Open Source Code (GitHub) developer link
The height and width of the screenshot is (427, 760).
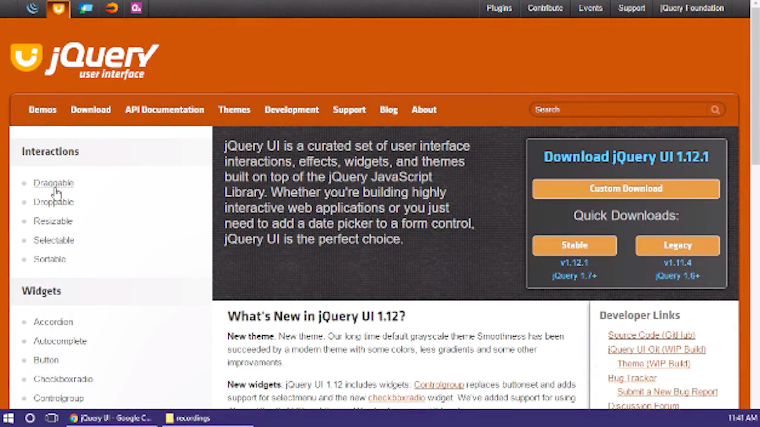tap(651, 335)
